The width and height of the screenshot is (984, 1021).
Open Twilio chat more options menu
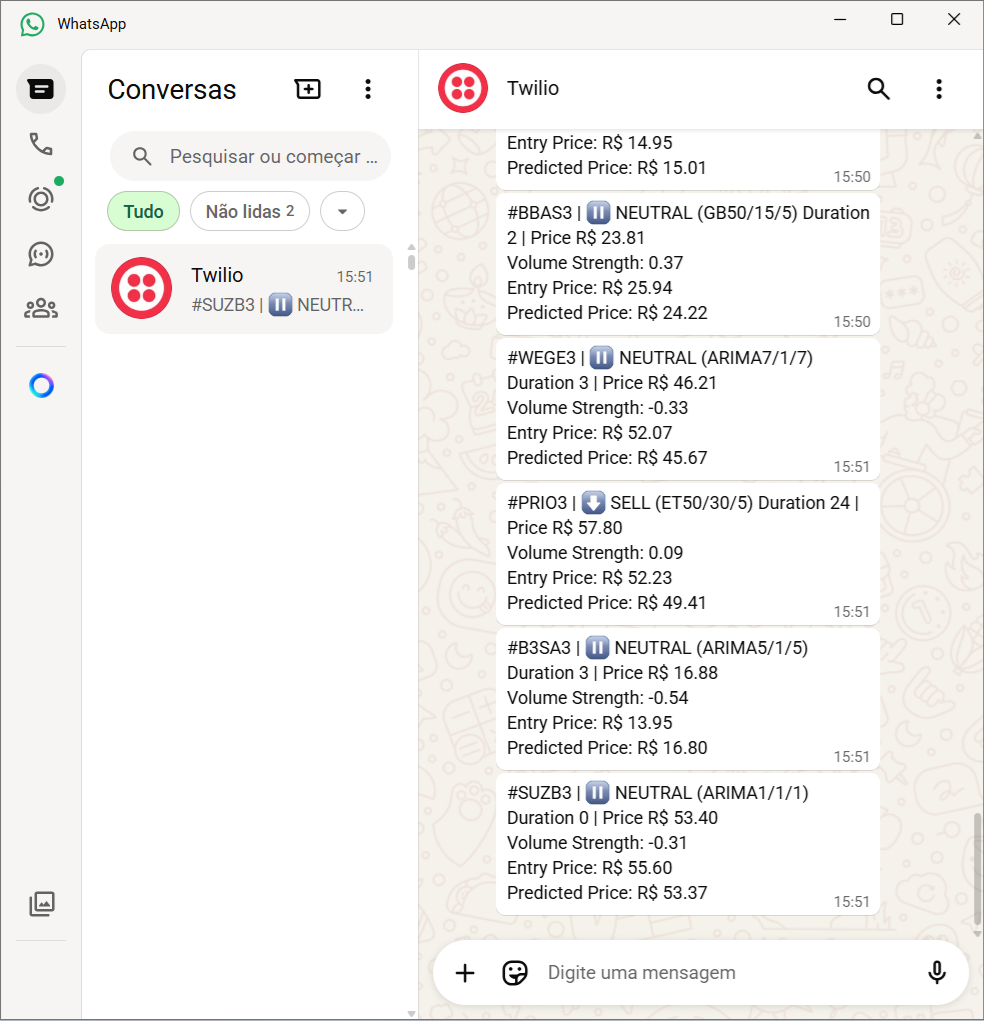point(938,89)
